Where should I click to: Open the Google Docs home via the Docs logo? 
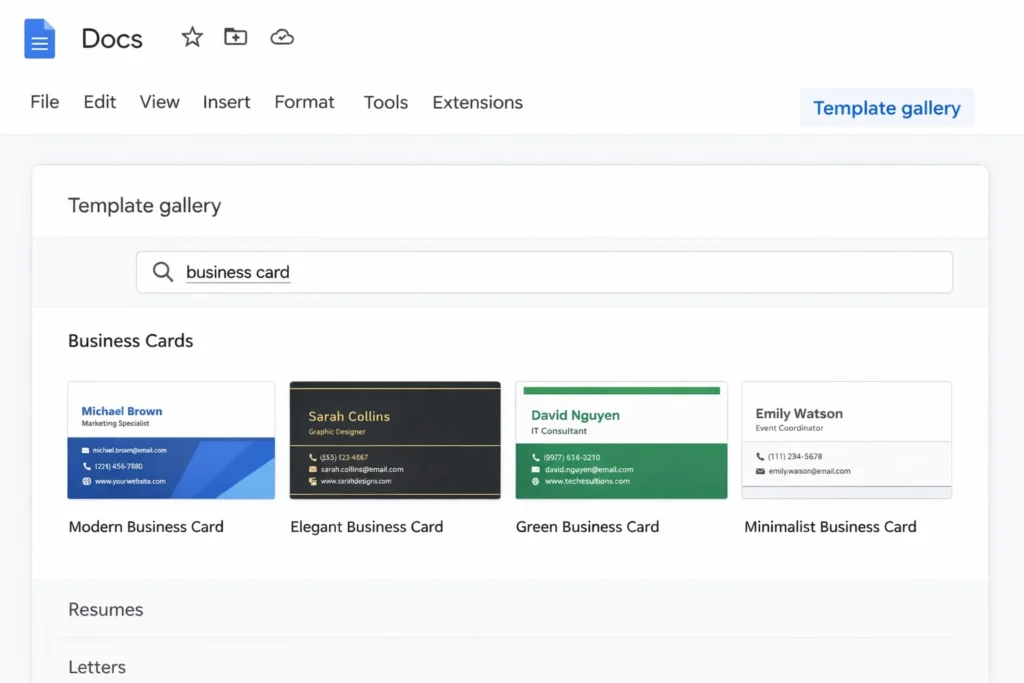[39, 39]
